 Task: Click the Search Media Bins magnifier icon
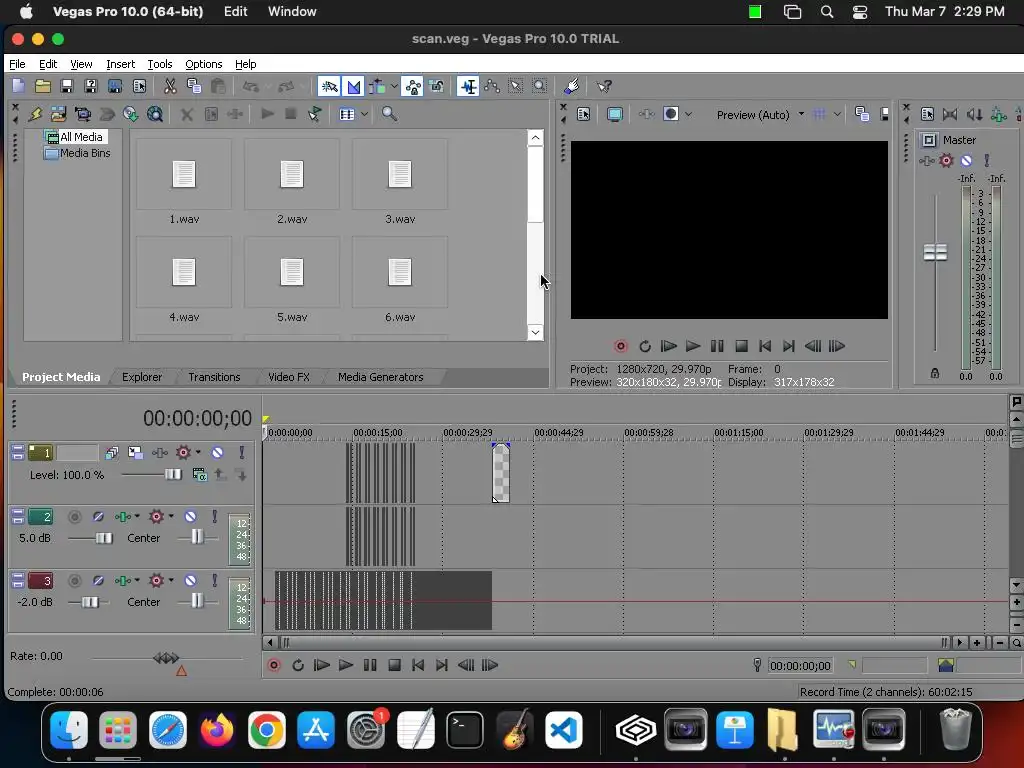coord(389,114)
